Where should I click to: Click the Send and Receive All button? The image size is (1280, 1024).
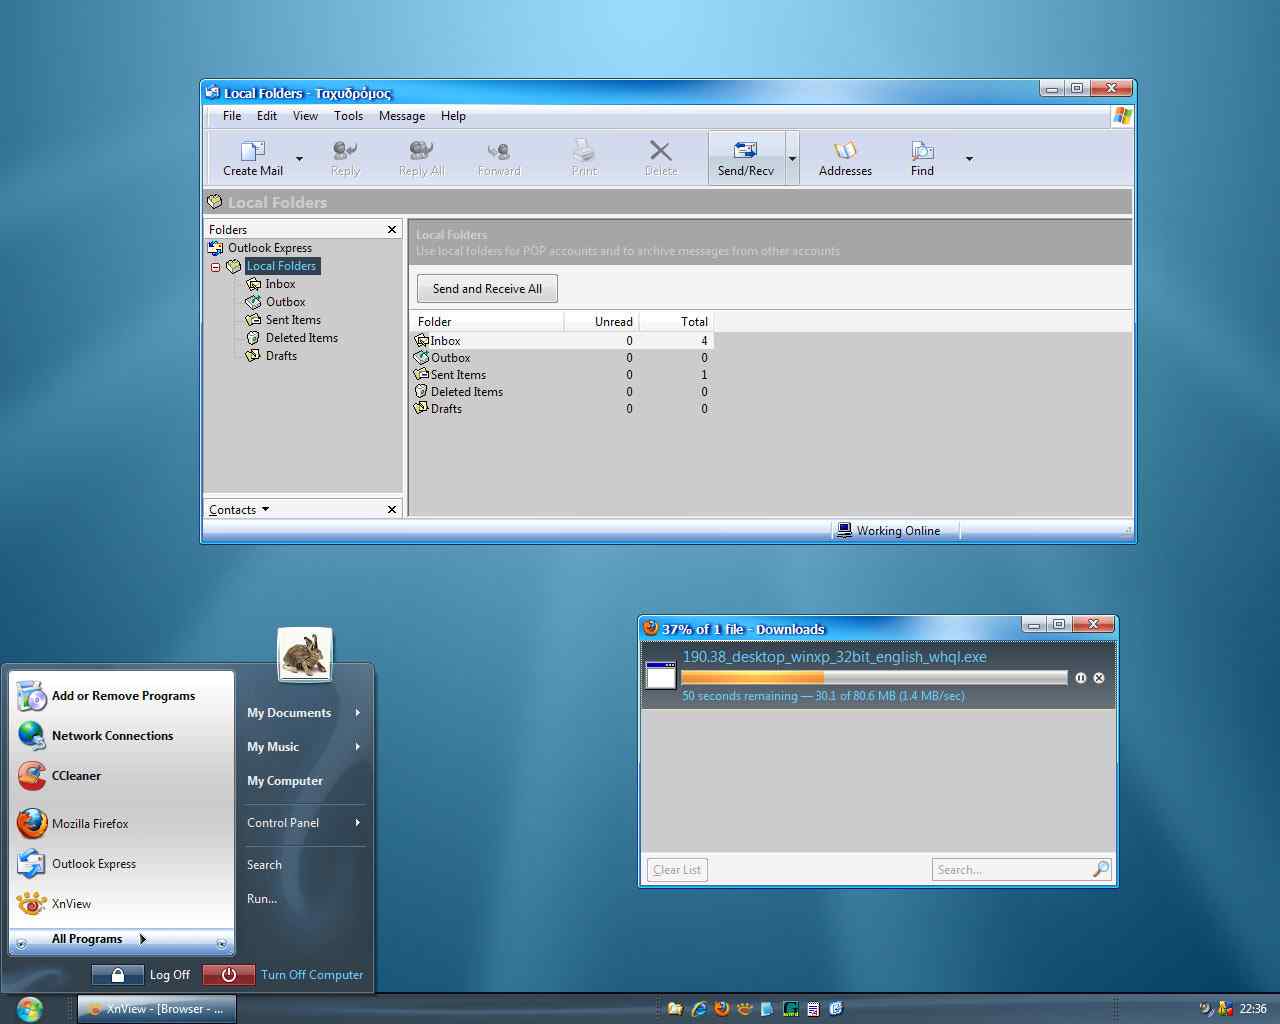[487, 289]
